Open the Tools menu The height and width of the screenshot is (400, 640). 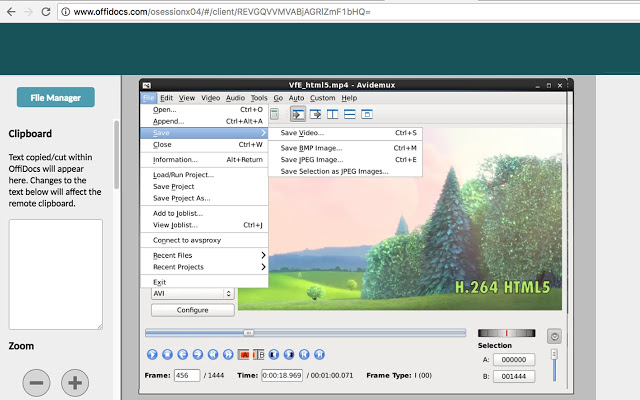[259, 98]
